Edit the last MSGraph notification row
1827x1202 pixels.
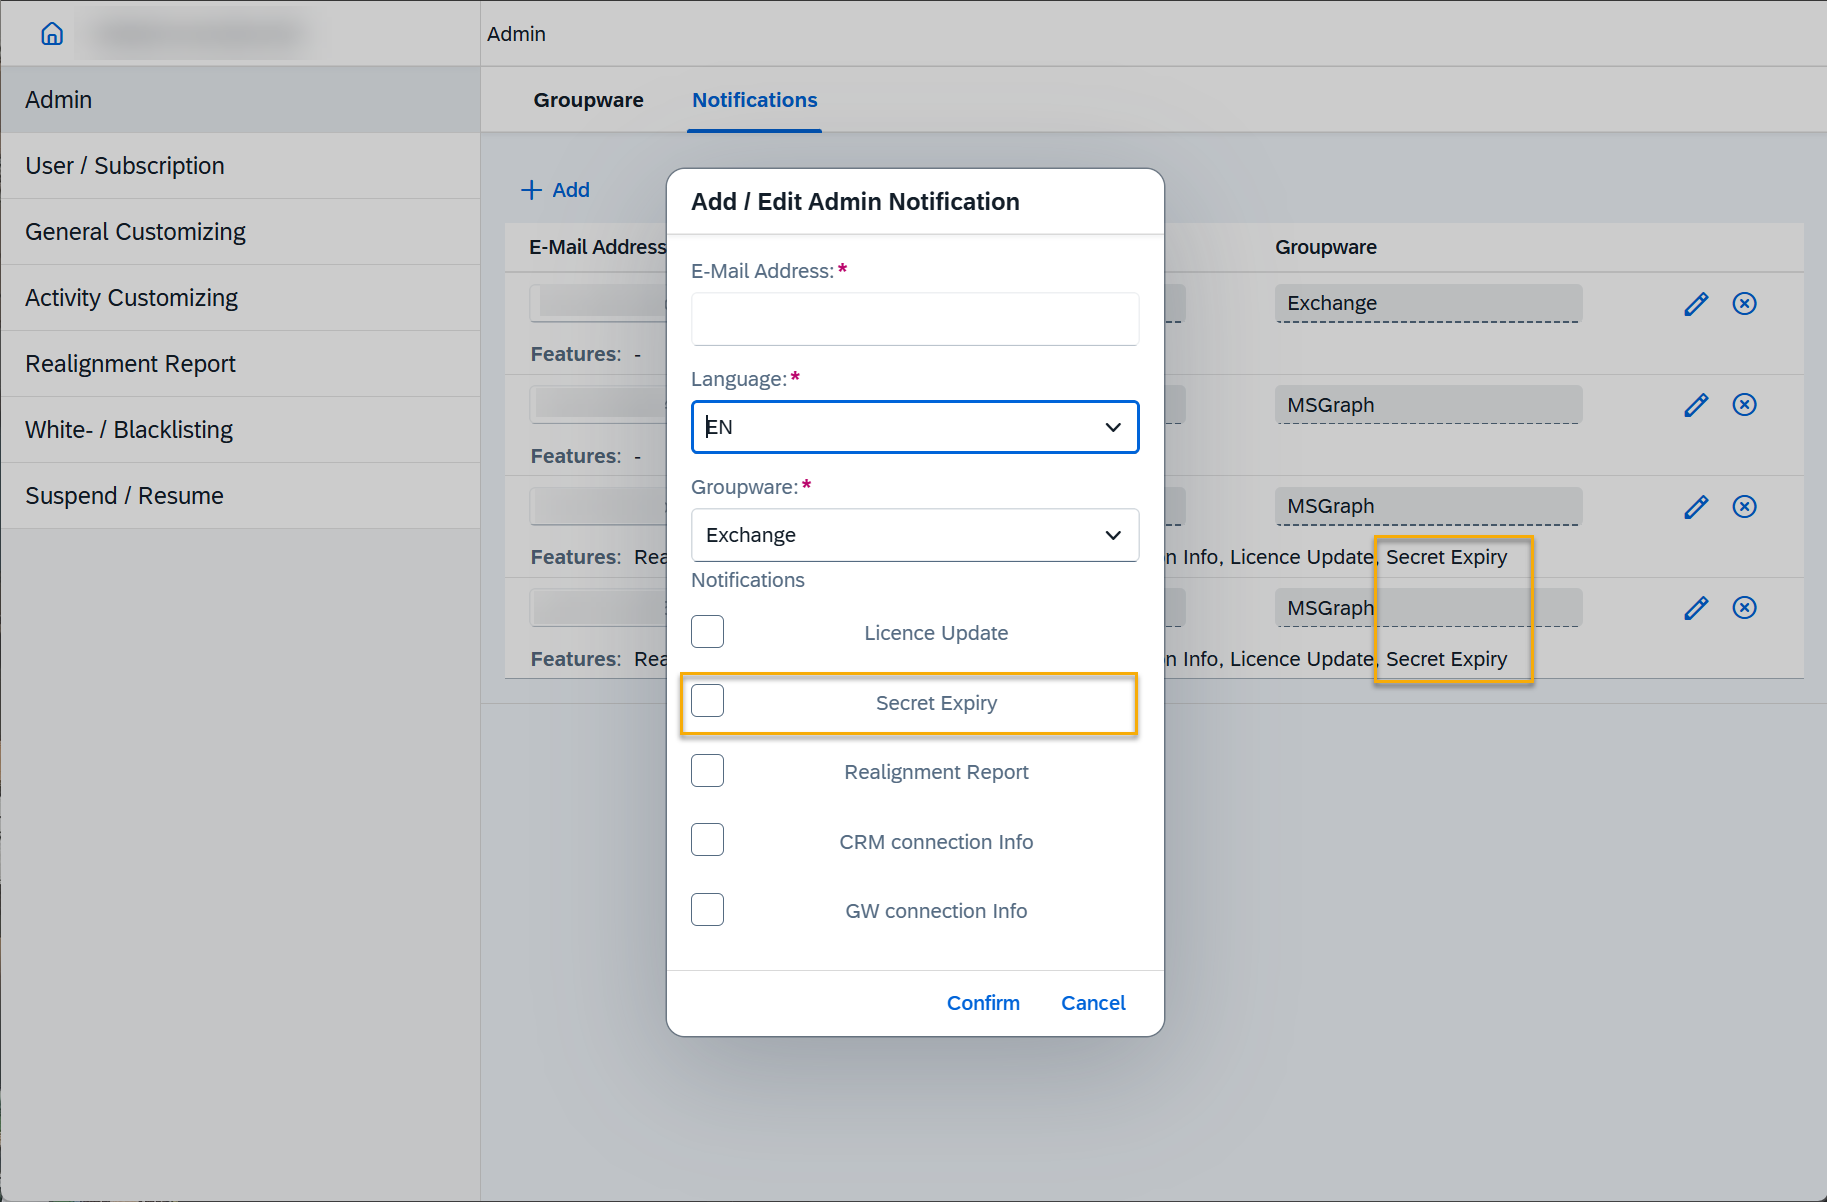(x=1696, y=608)
